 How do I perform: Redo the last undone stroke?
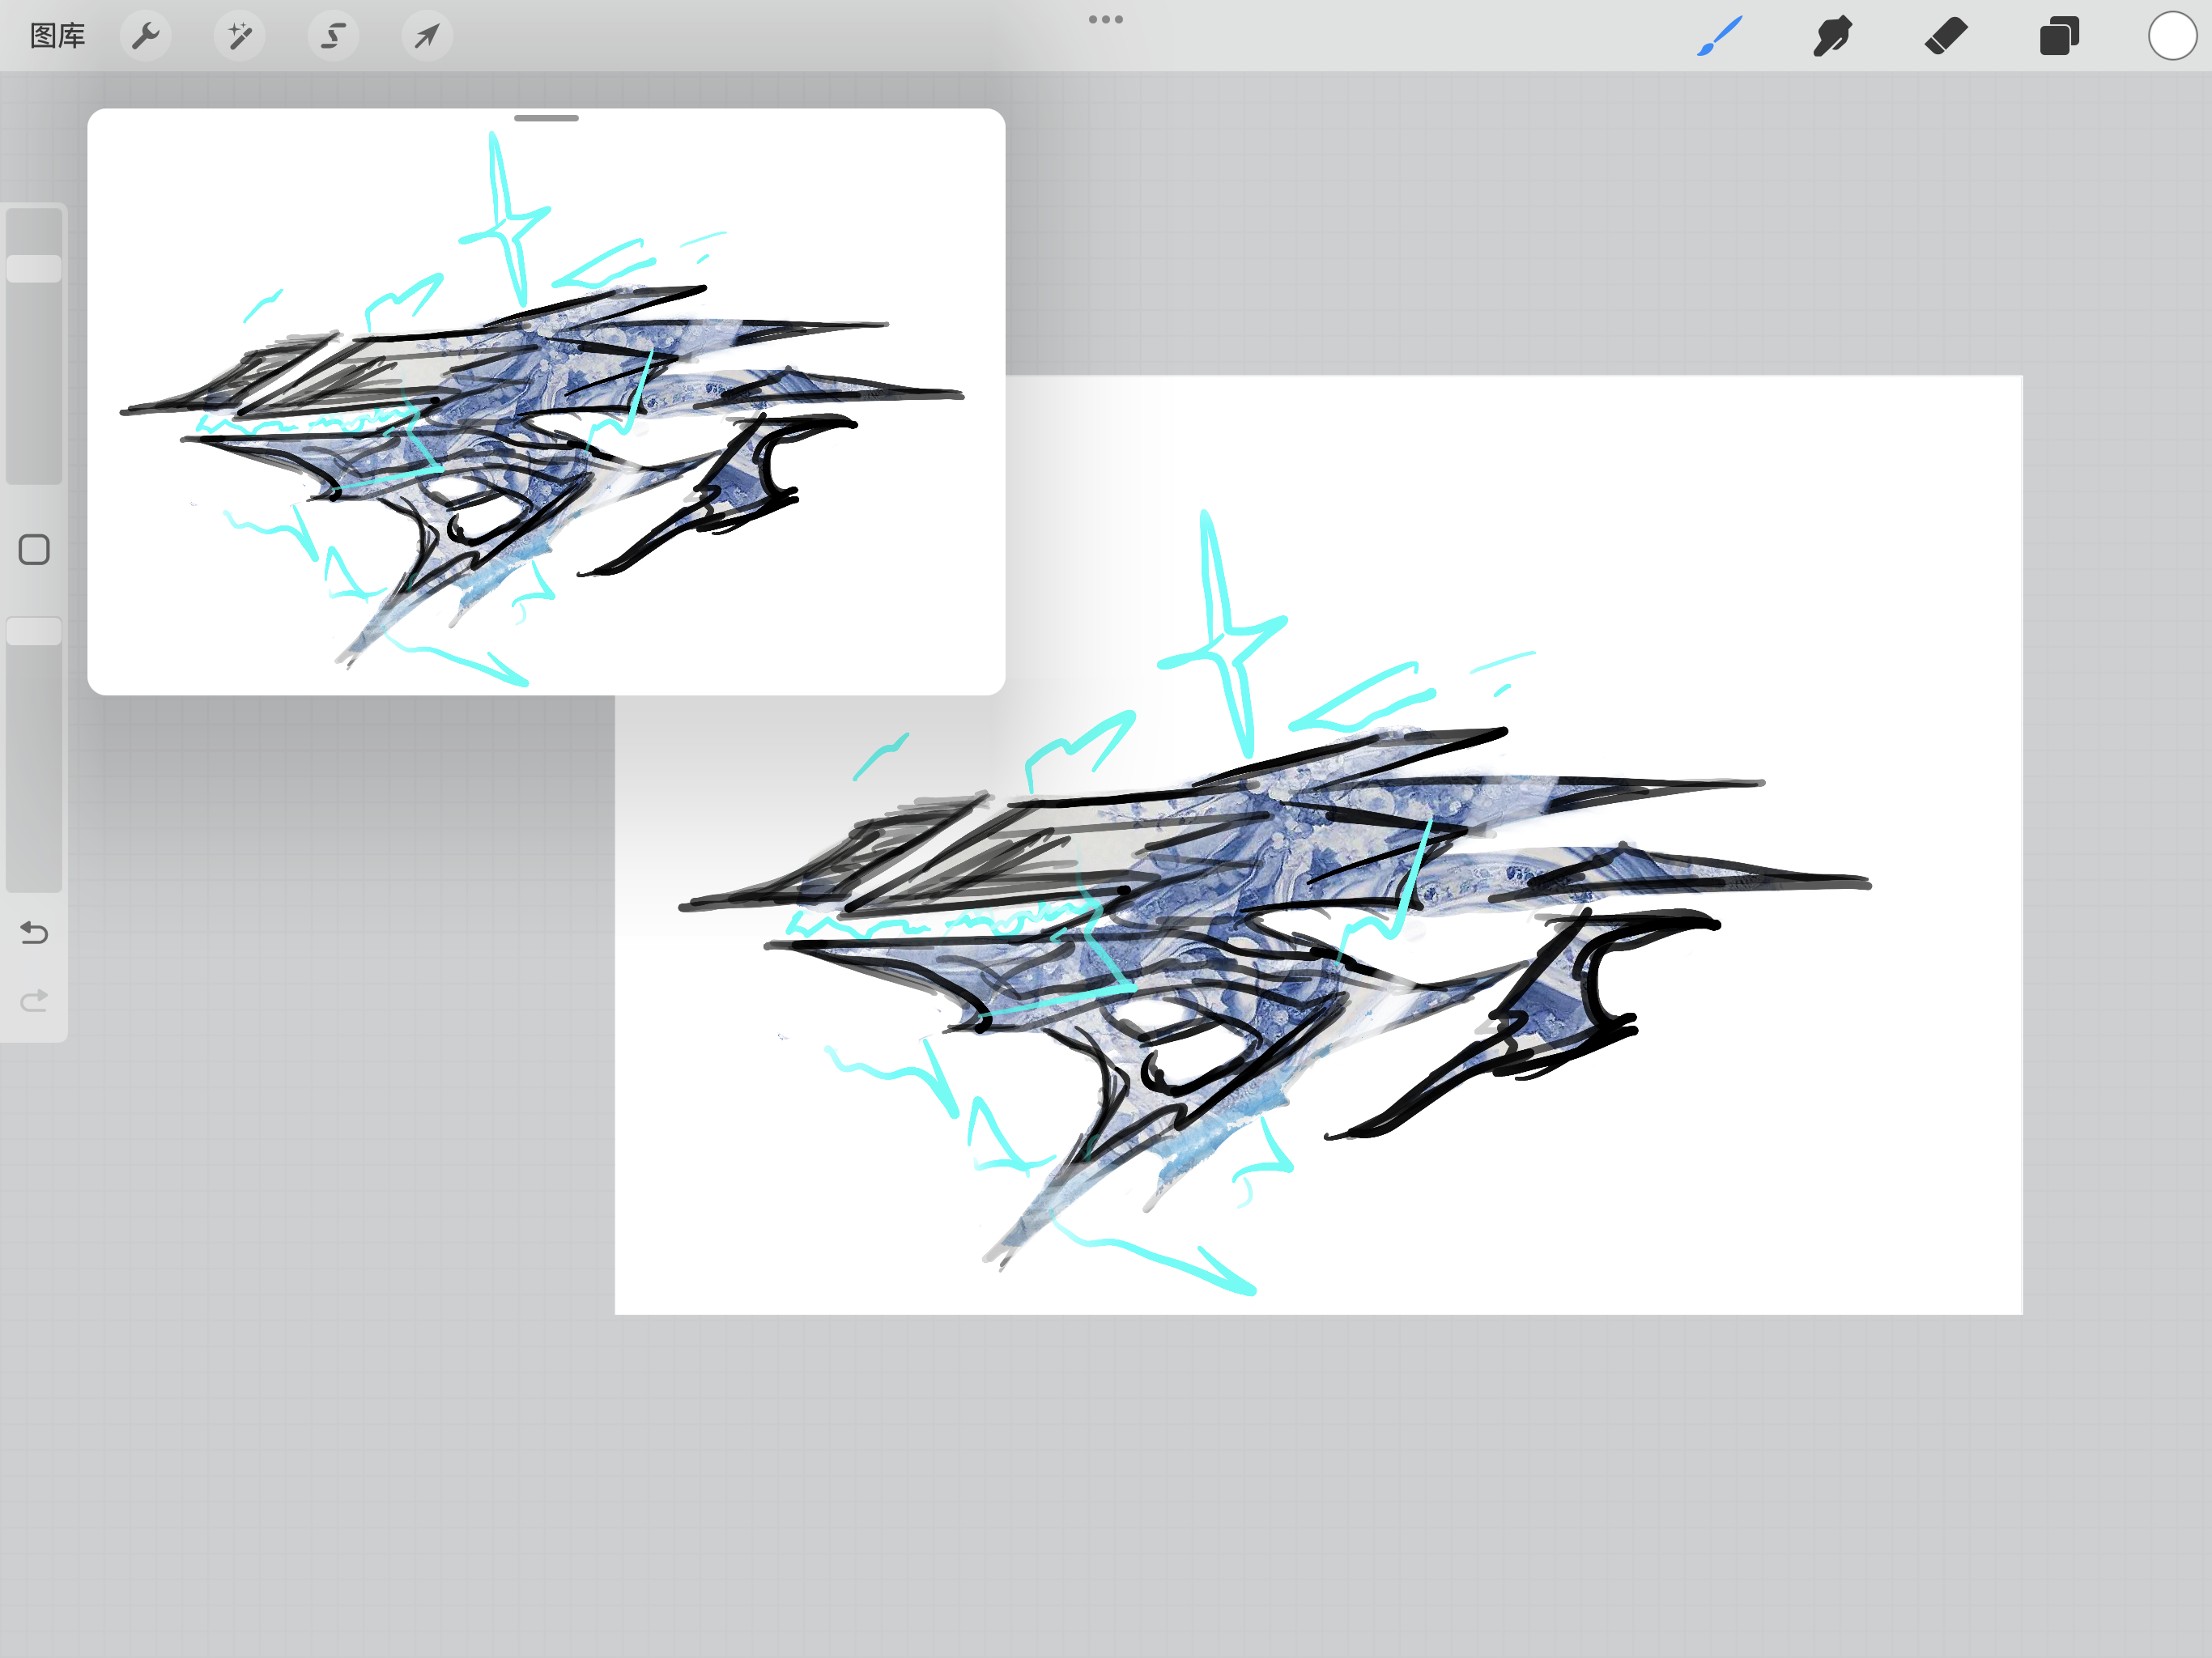click(34, 1000)
